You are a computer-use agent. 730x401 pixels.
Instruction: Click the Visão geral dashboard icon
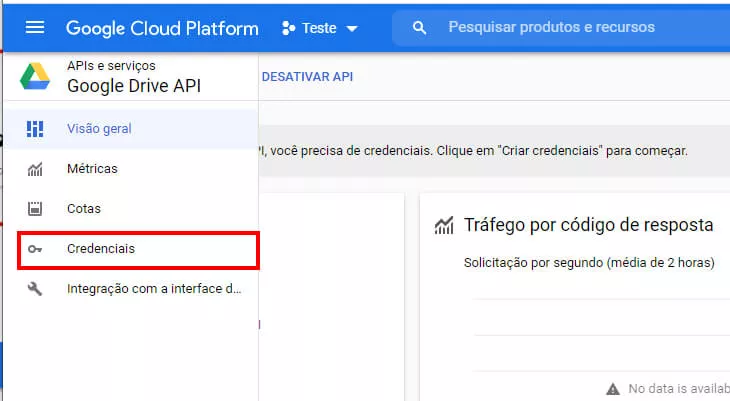point(35,129)
